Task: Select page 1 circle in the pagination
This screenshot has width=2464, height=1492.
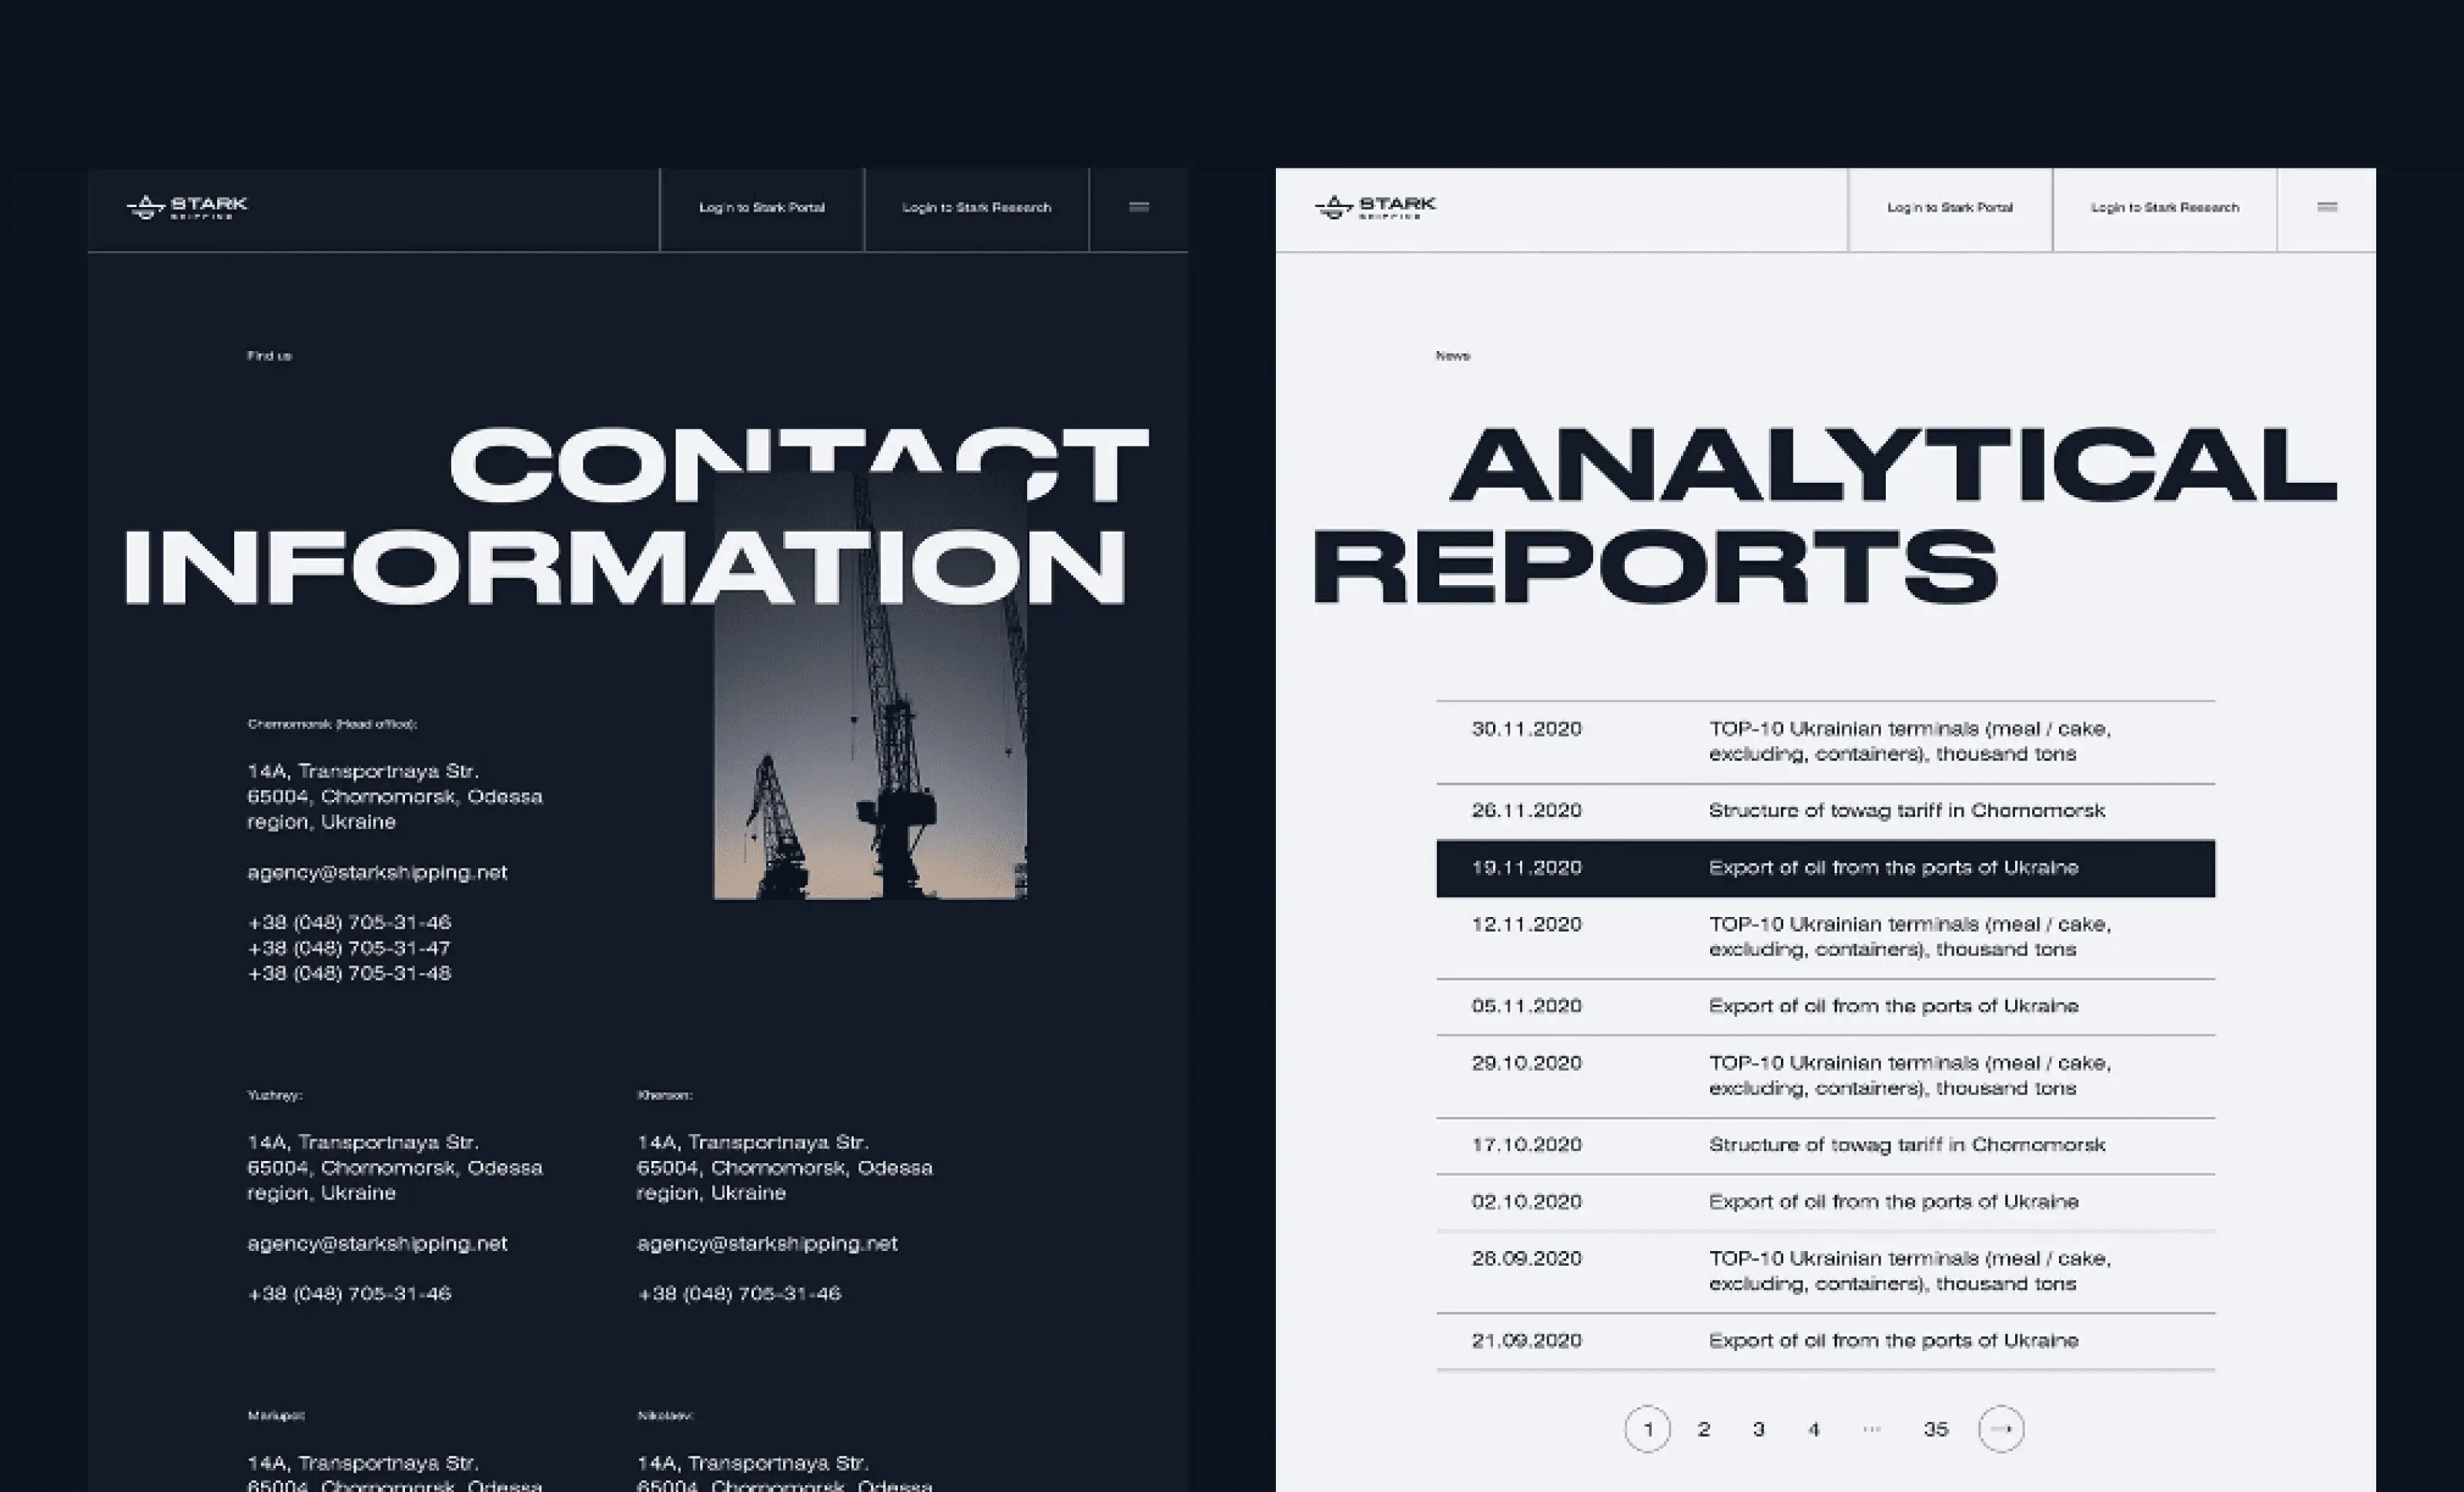Action: tap(1647, 1429)
